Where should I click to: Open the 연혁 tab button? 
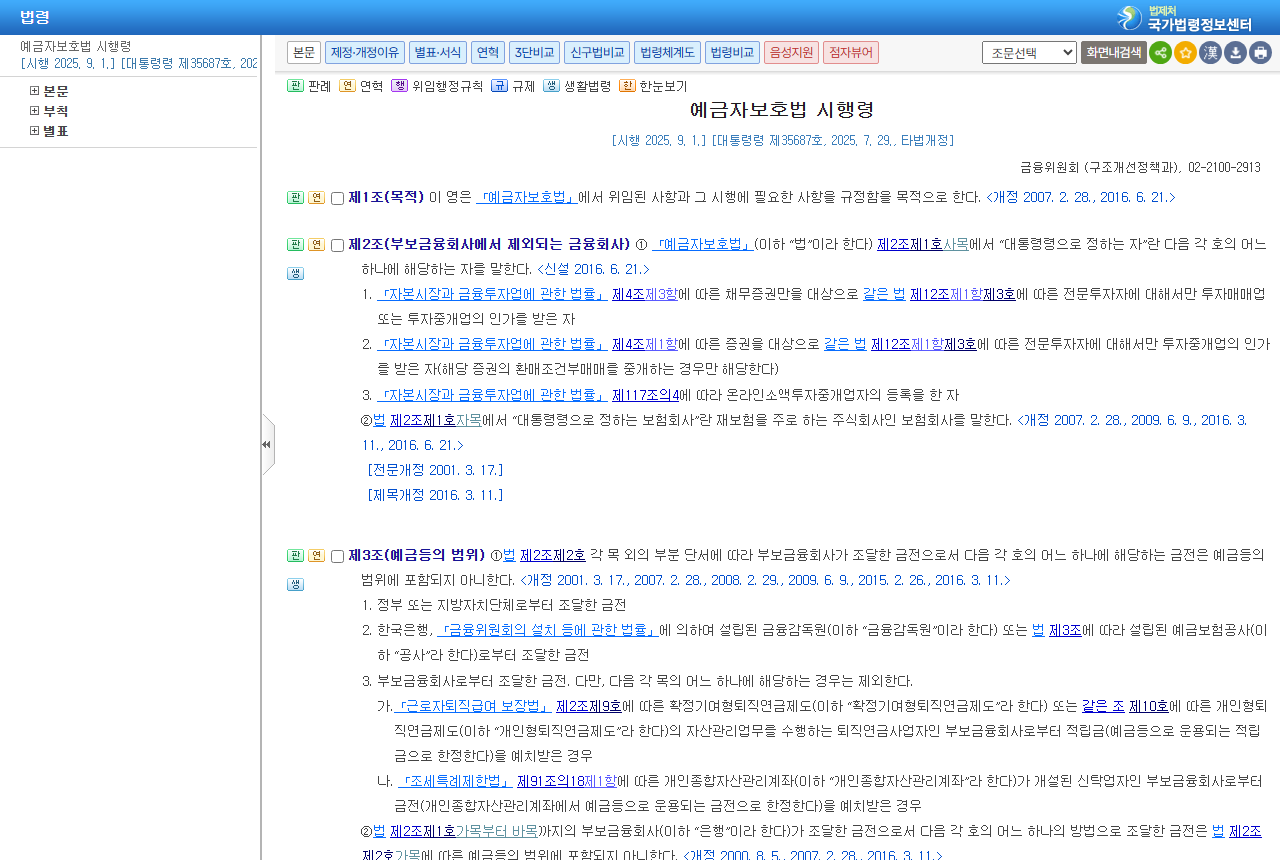click(x=488, y=52)
